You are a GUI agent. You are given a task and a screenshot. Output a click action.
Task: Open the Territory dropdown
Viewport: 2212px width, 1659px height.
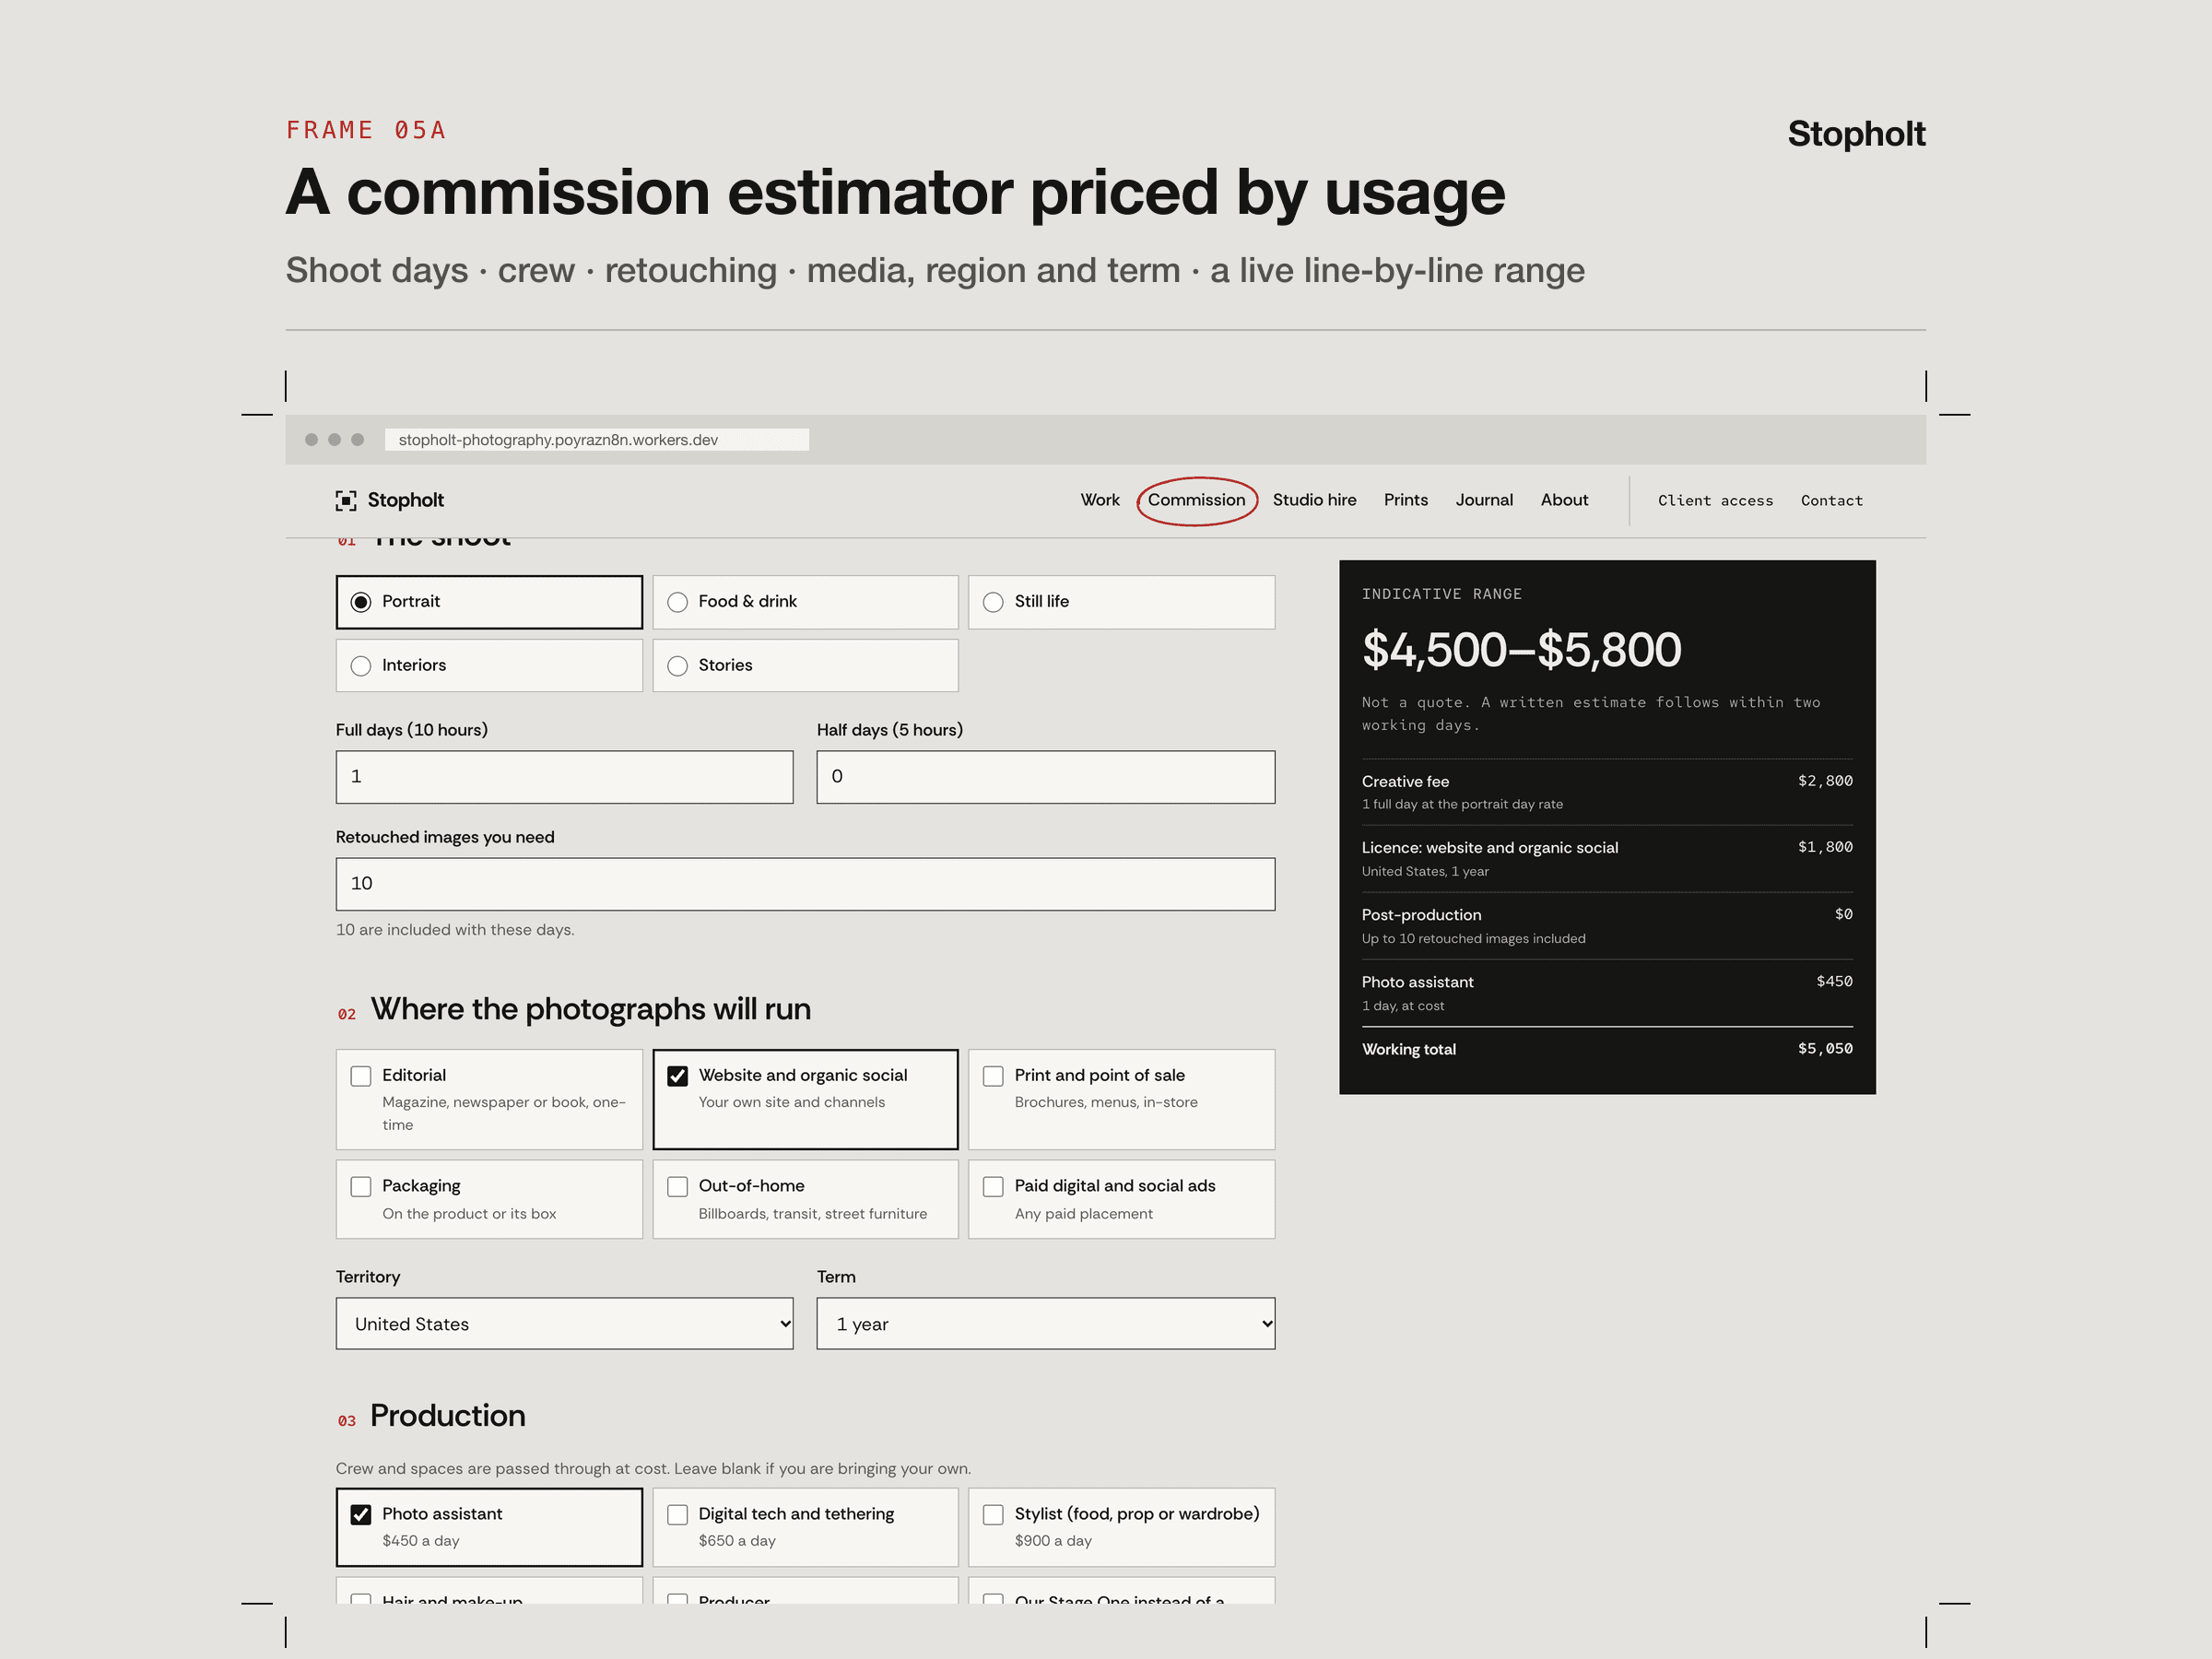pos(564,1323)
